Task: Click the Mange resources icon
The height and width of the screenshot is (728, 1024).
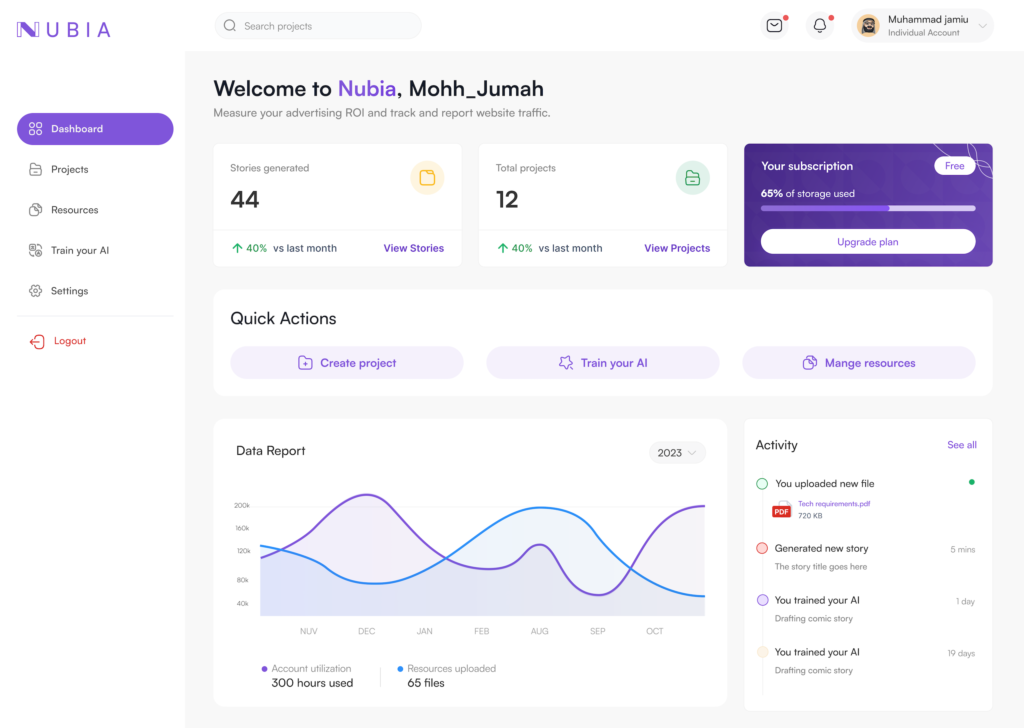Action: (x=809, y=362)
